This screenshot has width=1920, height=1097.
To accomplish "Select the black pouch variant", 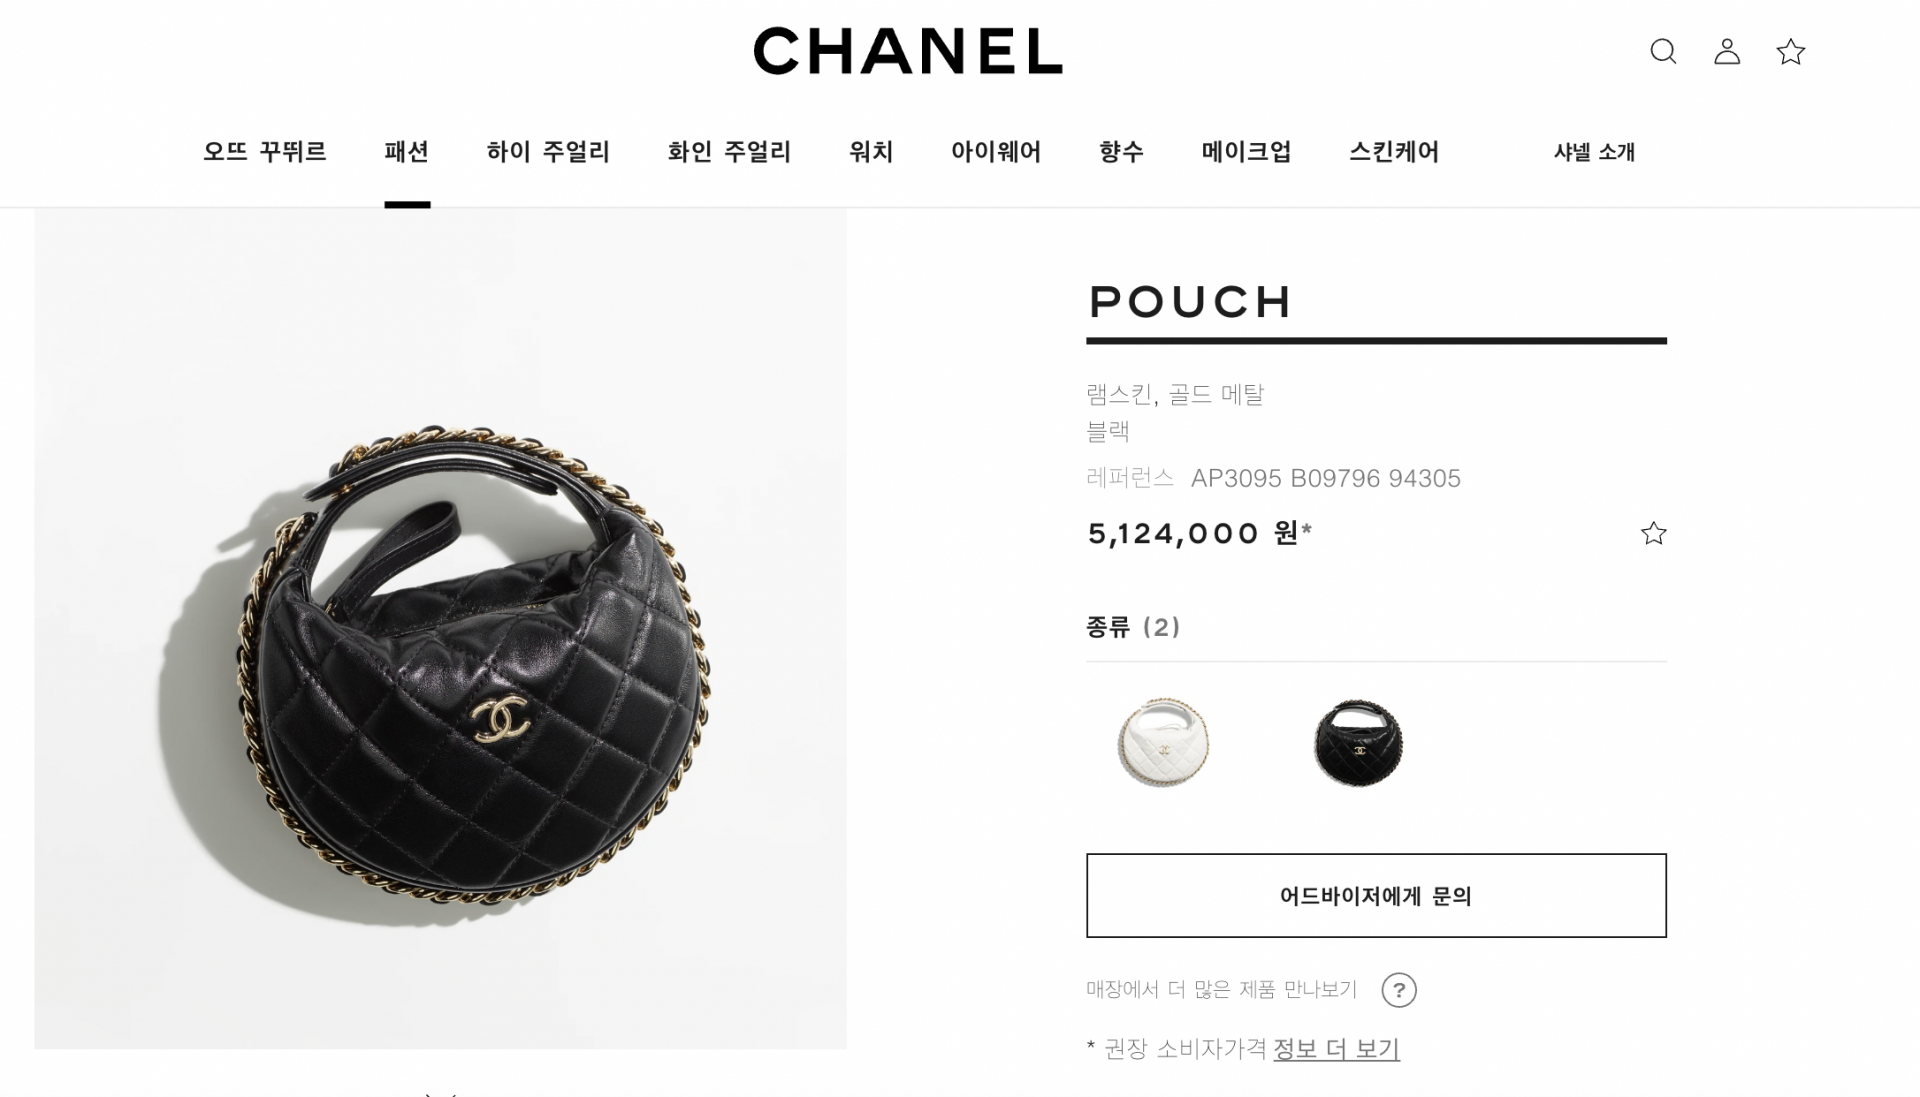I will (1357, 742).
